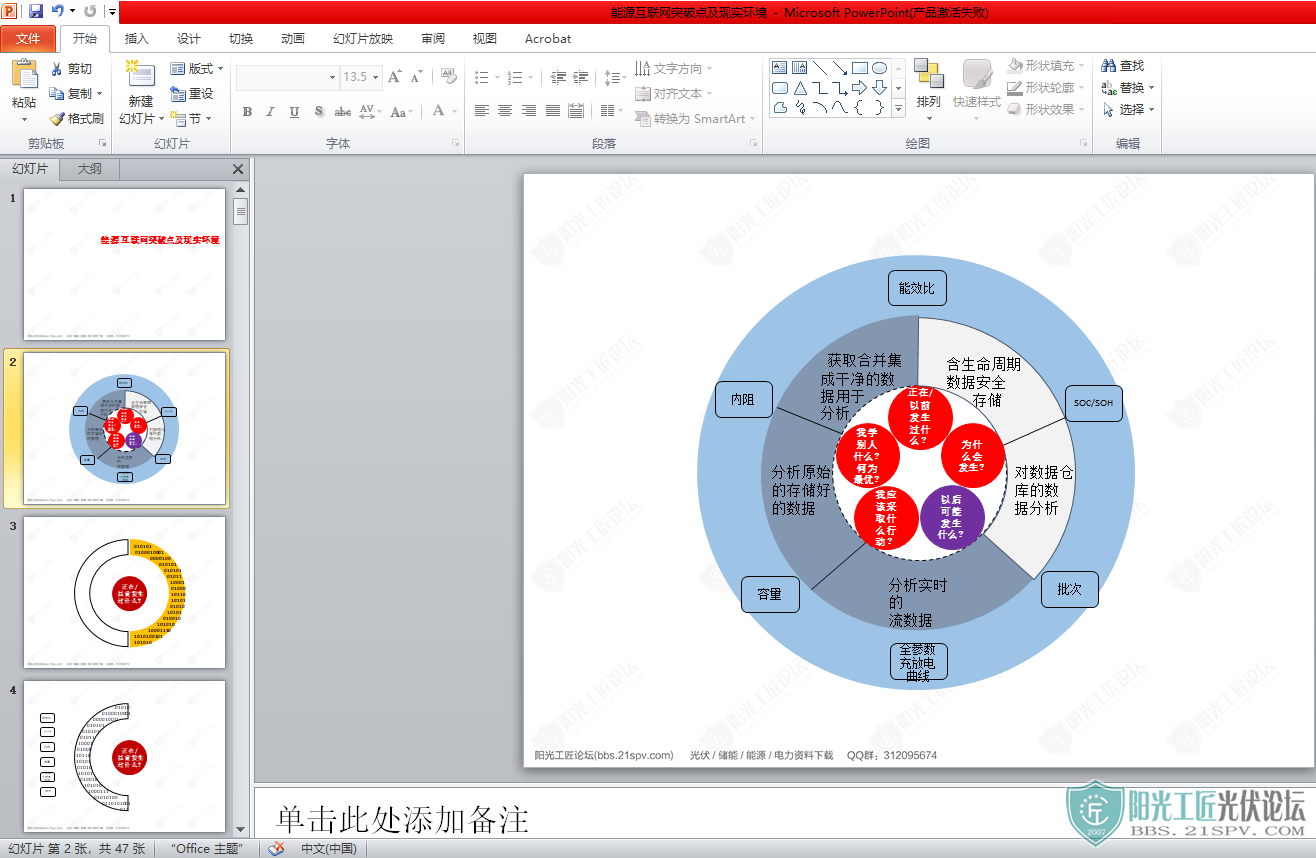Reset the slide with 重设 icon
Image resolution: width=1316 pixels, height=858 pixels.
(x=178, y=93)
